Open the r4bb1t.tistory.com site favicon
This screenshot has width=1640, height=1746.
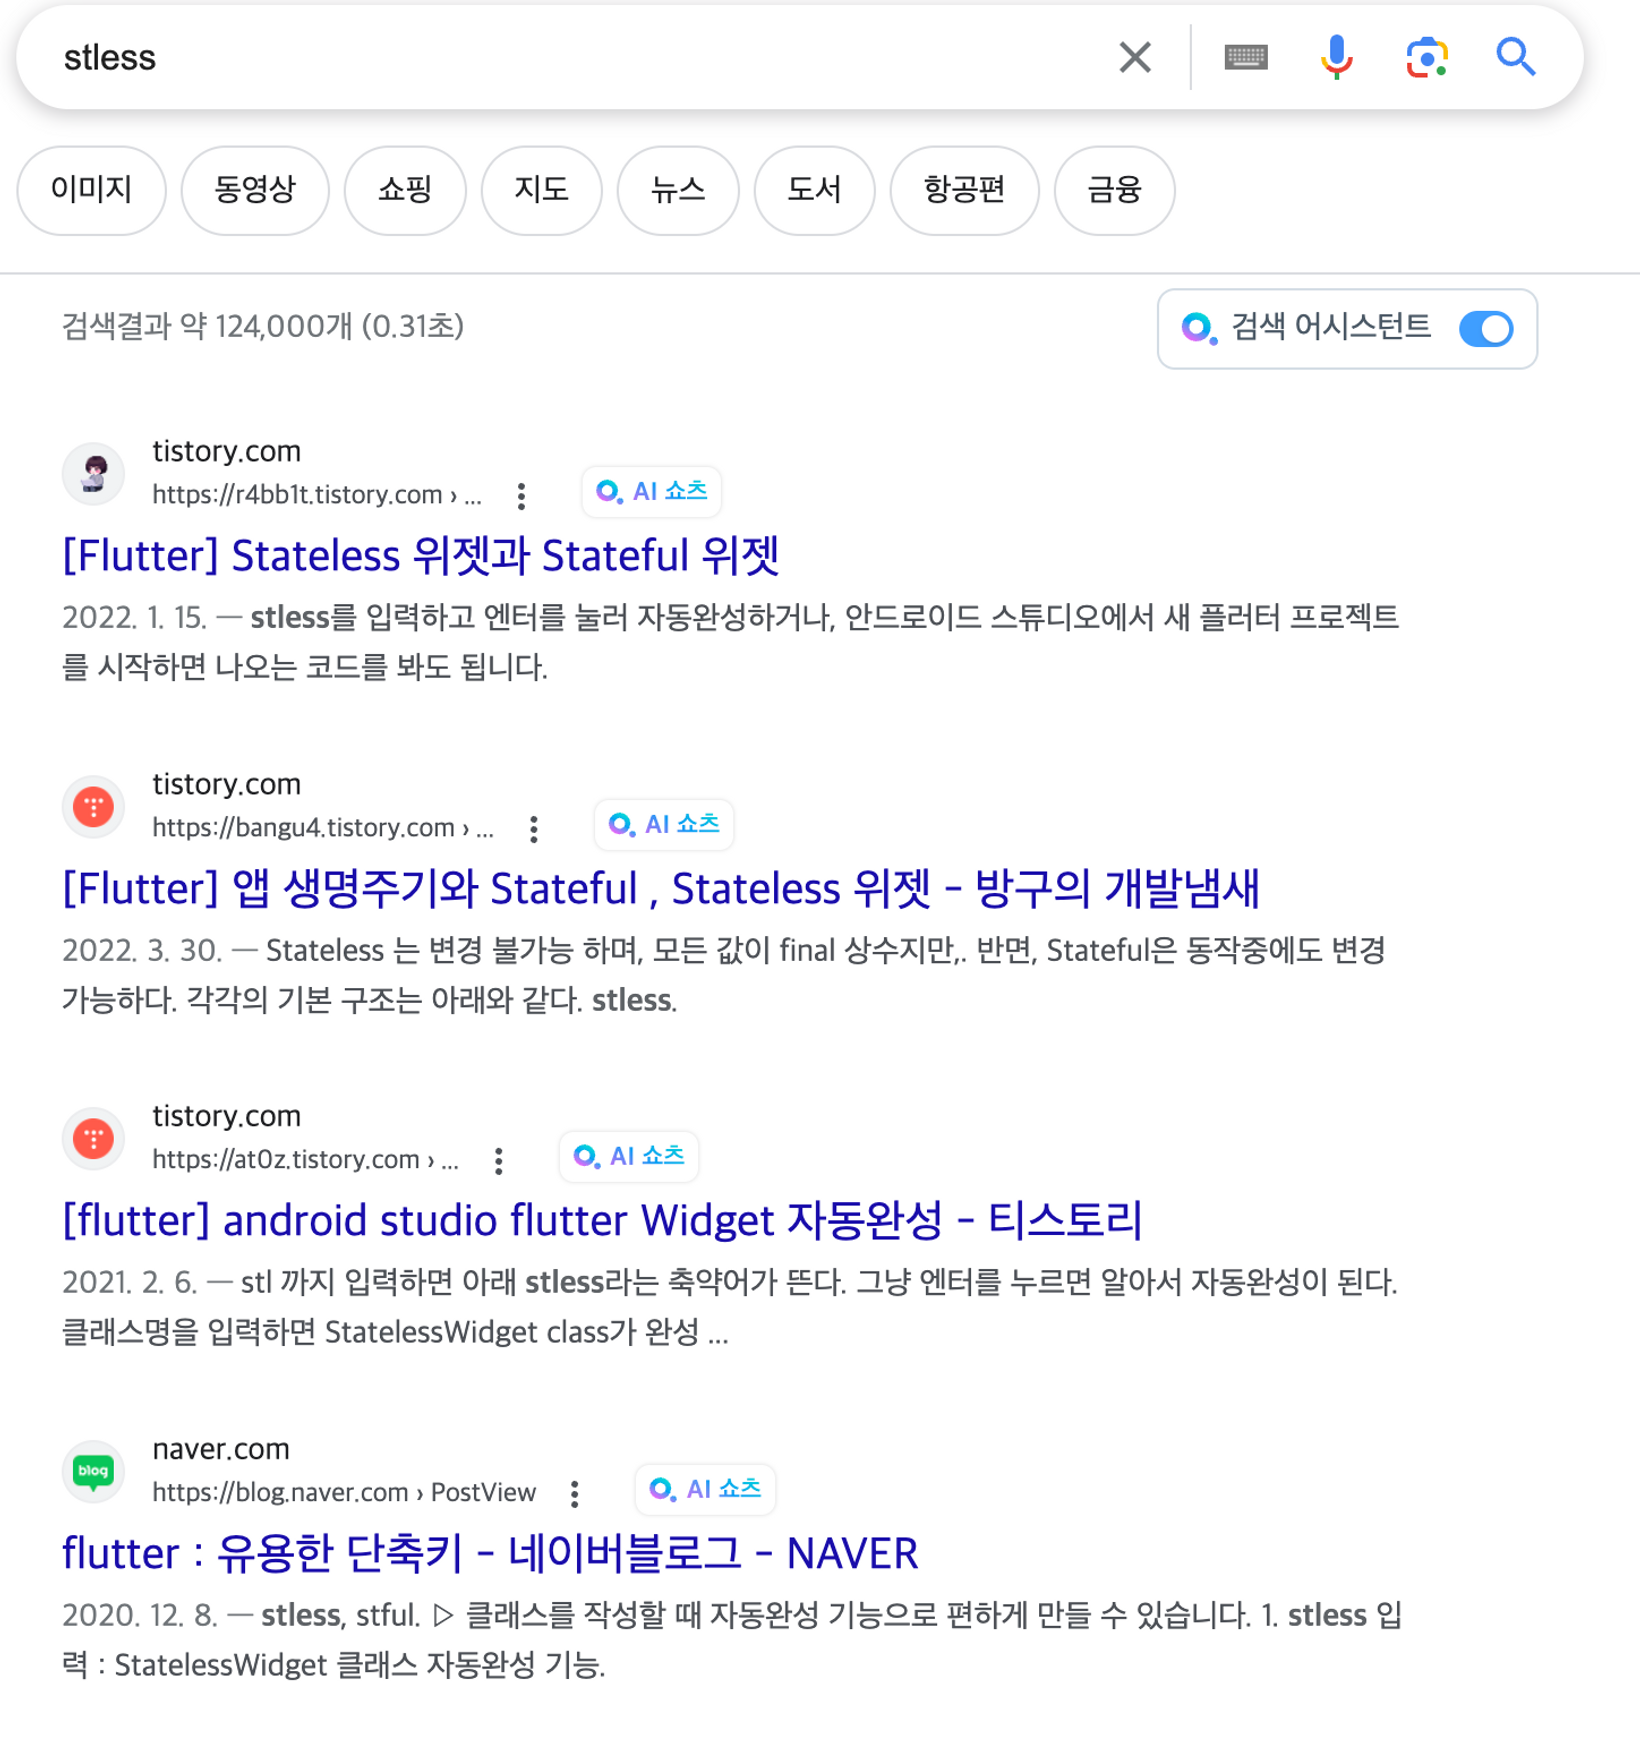tap(94, 472)
